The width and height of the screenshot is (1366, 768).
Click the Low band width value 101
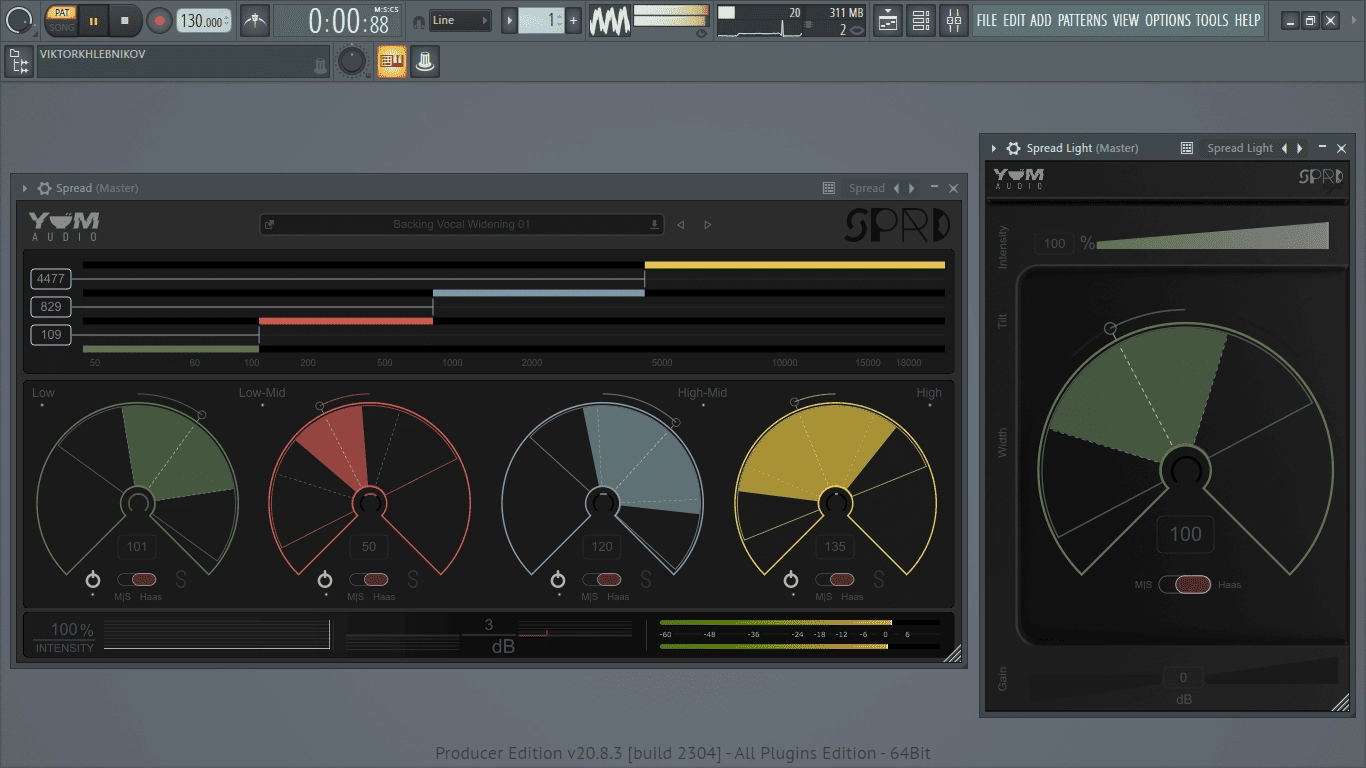(137, 546)
